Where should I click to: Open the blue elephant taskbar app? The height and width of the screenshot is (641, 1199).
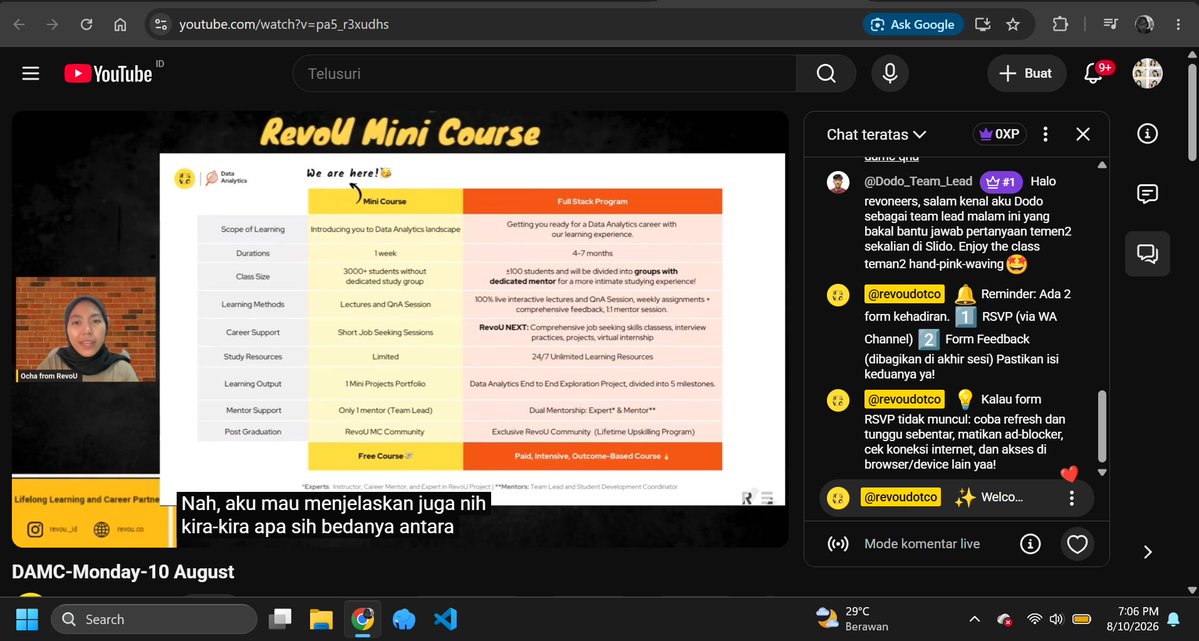coord(404,619)
